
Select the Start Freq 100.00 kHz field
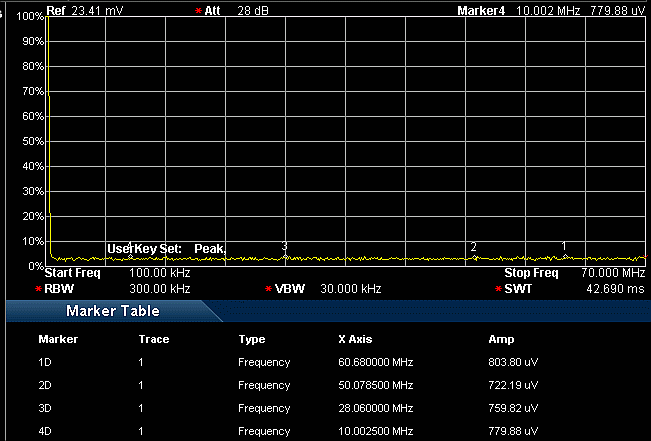(x=117, y=273)
